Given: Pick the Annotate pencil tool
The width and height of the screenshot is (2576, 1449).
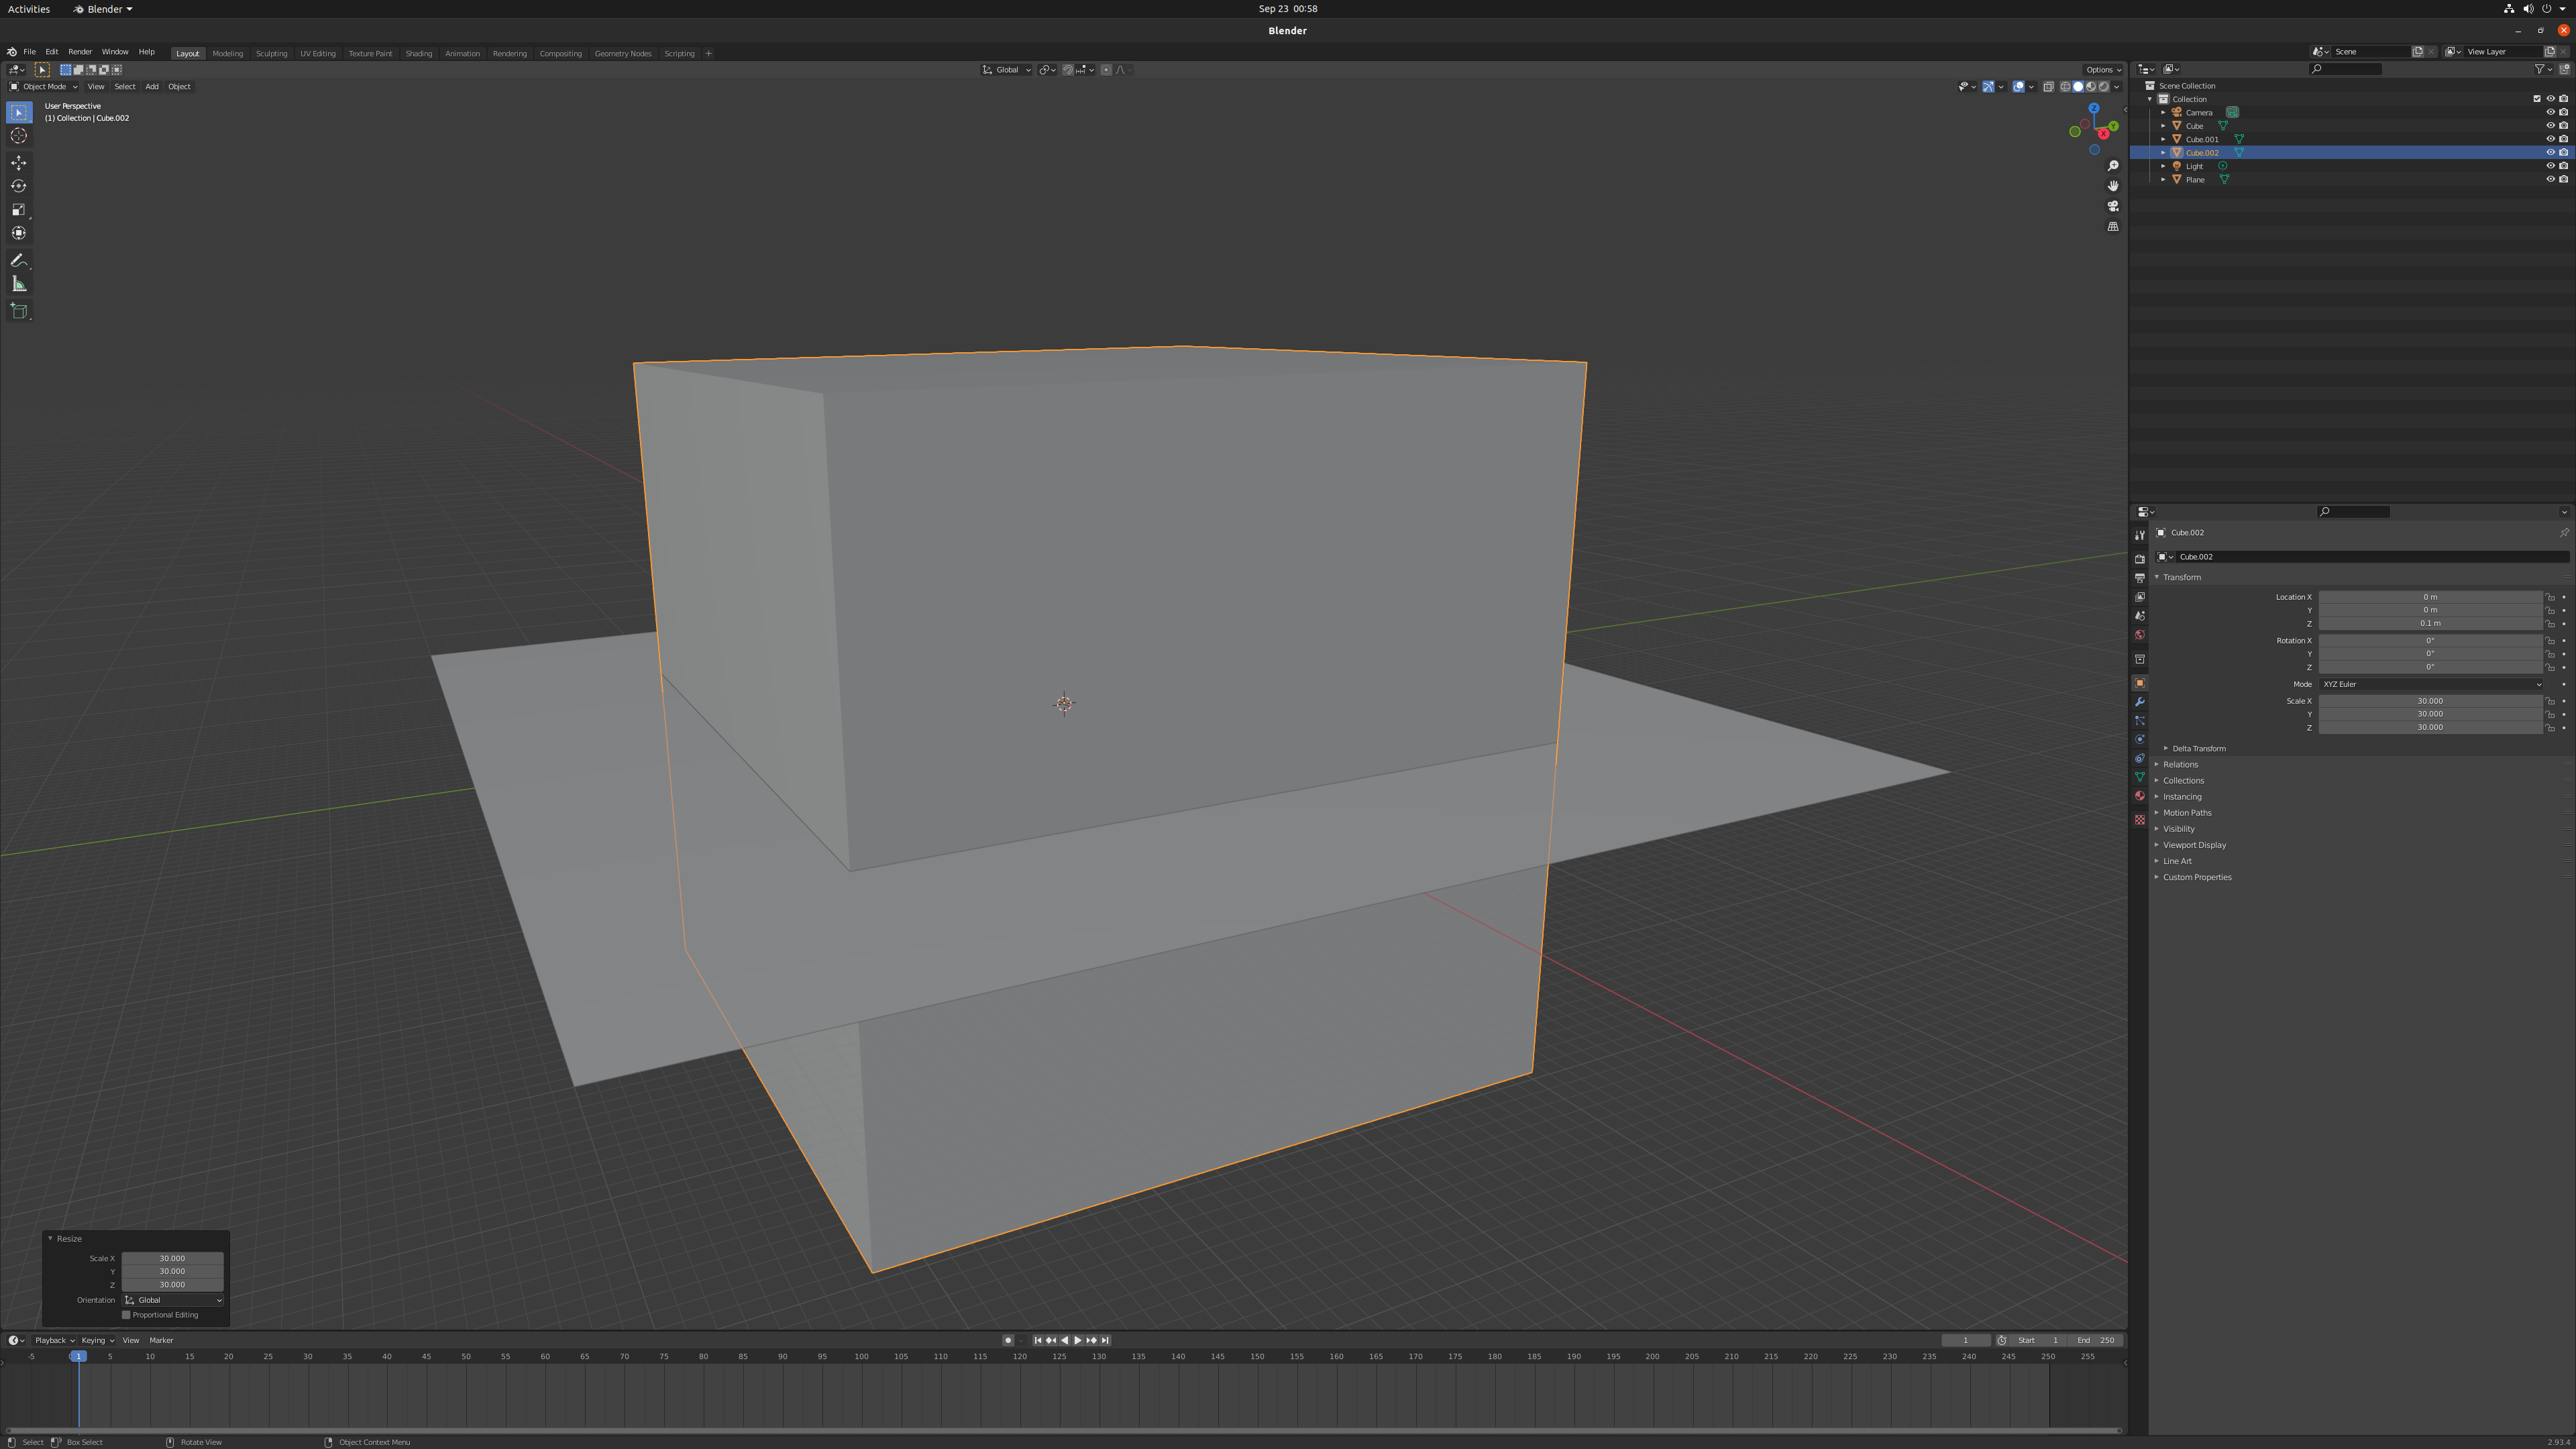Looking at the screenshot, I should [19, 260].
